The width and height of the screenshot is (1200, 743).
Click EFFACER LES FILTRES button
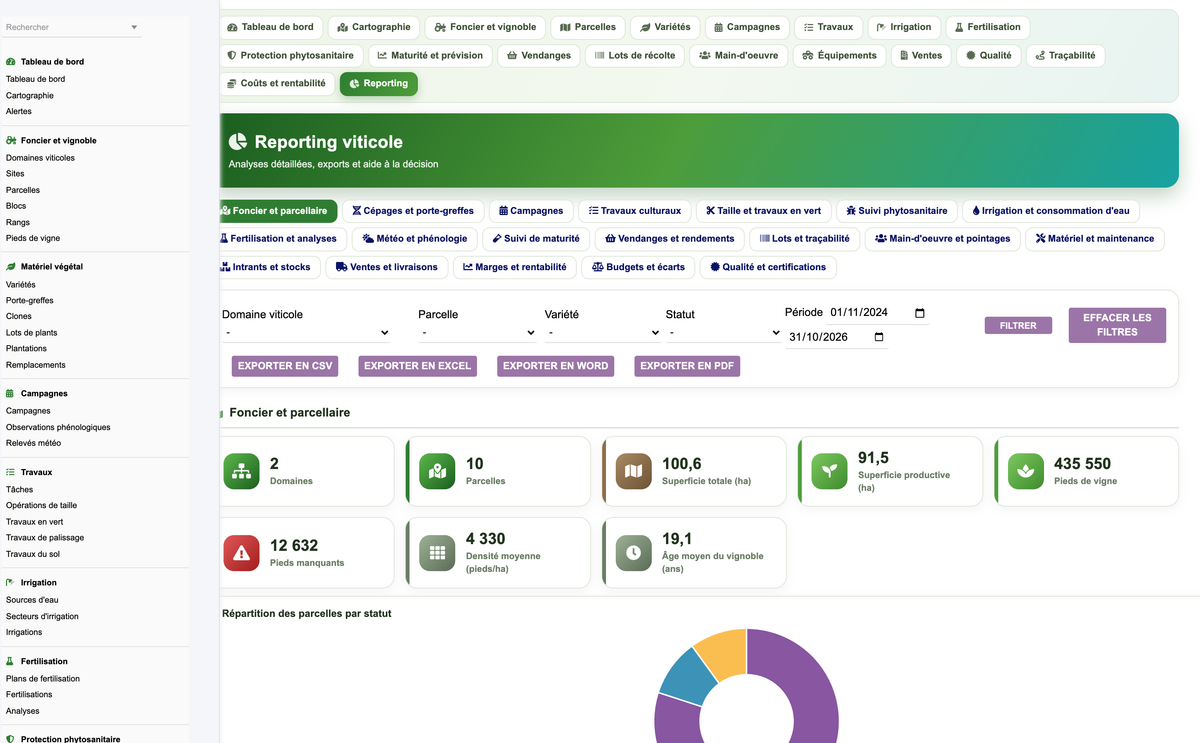(x=1117, y=325)
